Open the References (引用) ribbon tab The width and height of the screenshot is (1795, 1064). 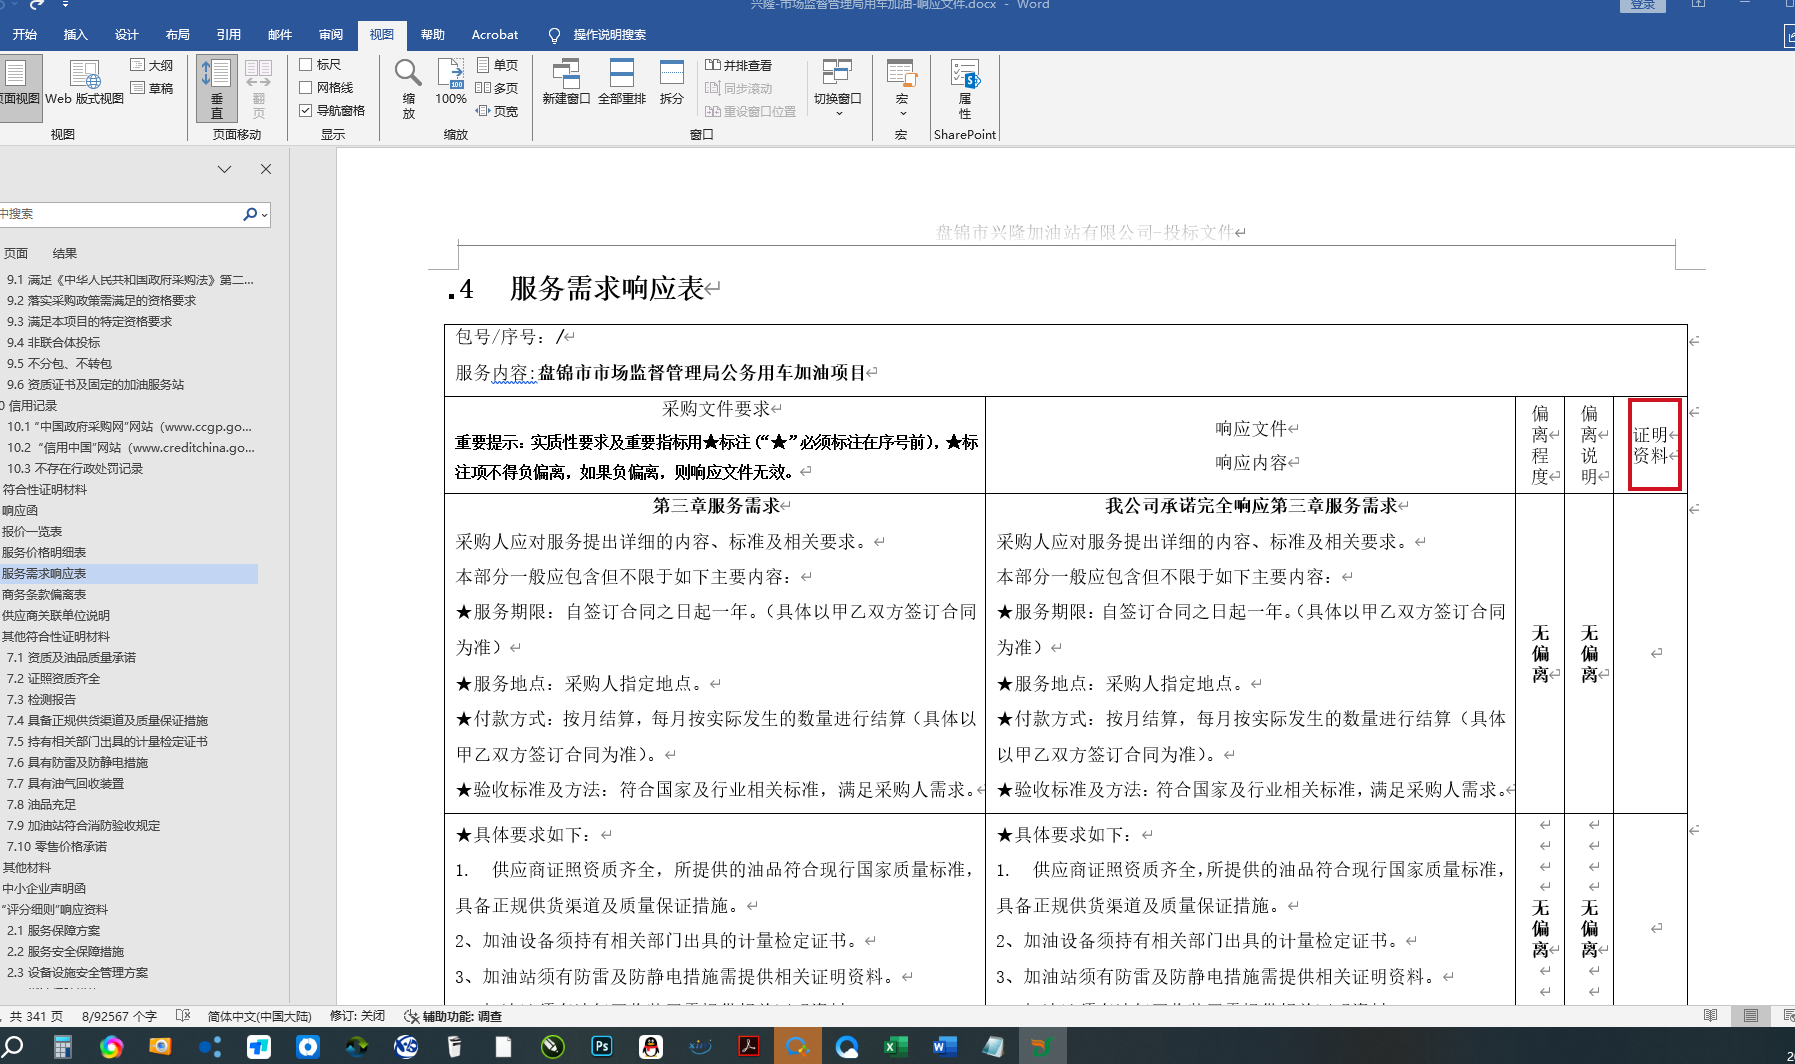click(229, 35)
